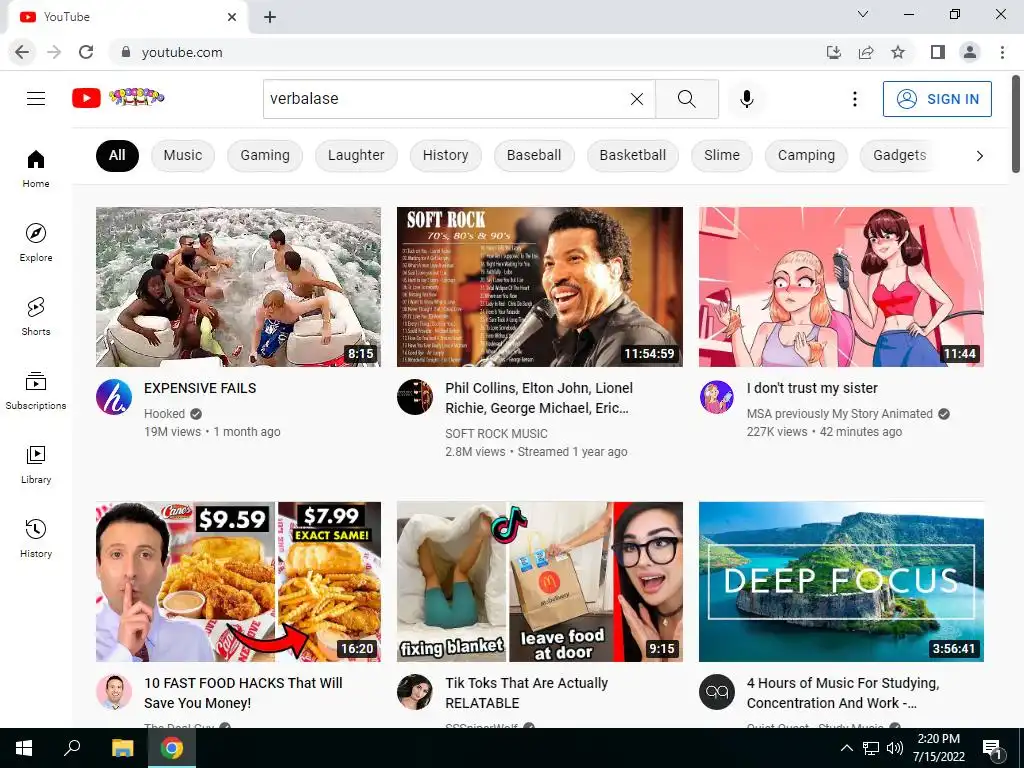1024x768 pixels.
Task: Select the History filter chip
Action: [445, 155]
